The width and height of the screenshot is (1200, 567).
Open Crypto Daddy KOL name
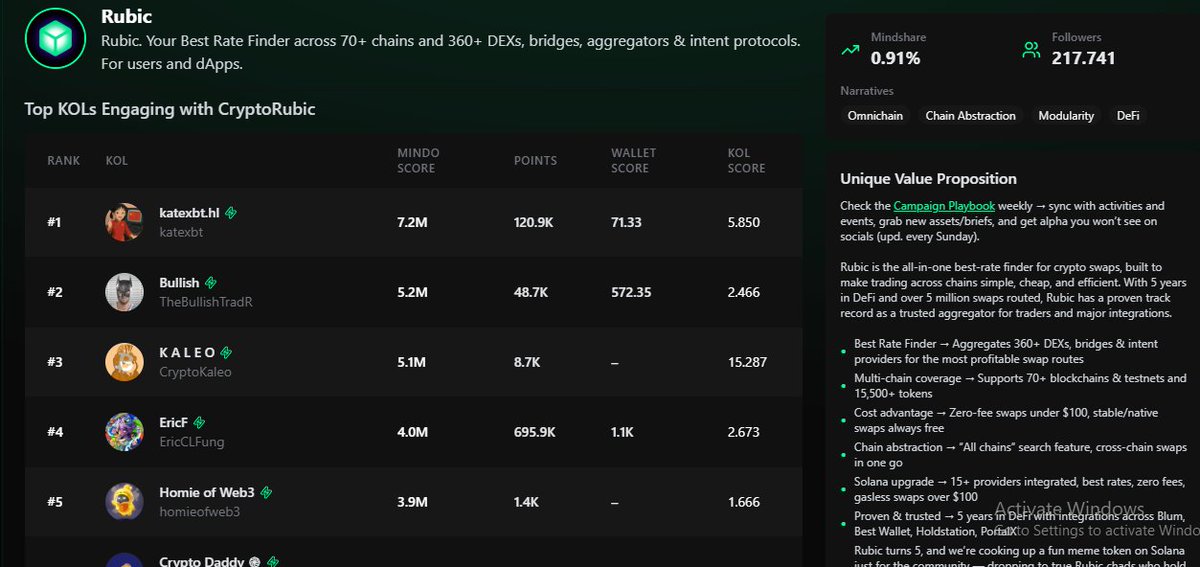pos(204,563)
